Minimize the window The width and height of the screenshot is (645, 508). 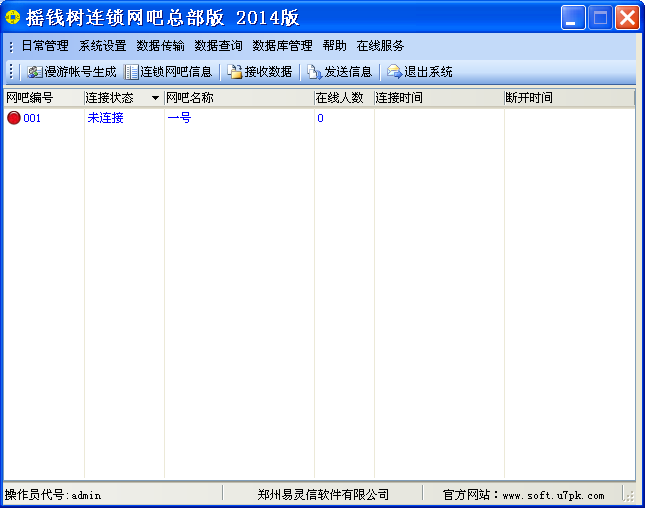click(x=573, y=18)
